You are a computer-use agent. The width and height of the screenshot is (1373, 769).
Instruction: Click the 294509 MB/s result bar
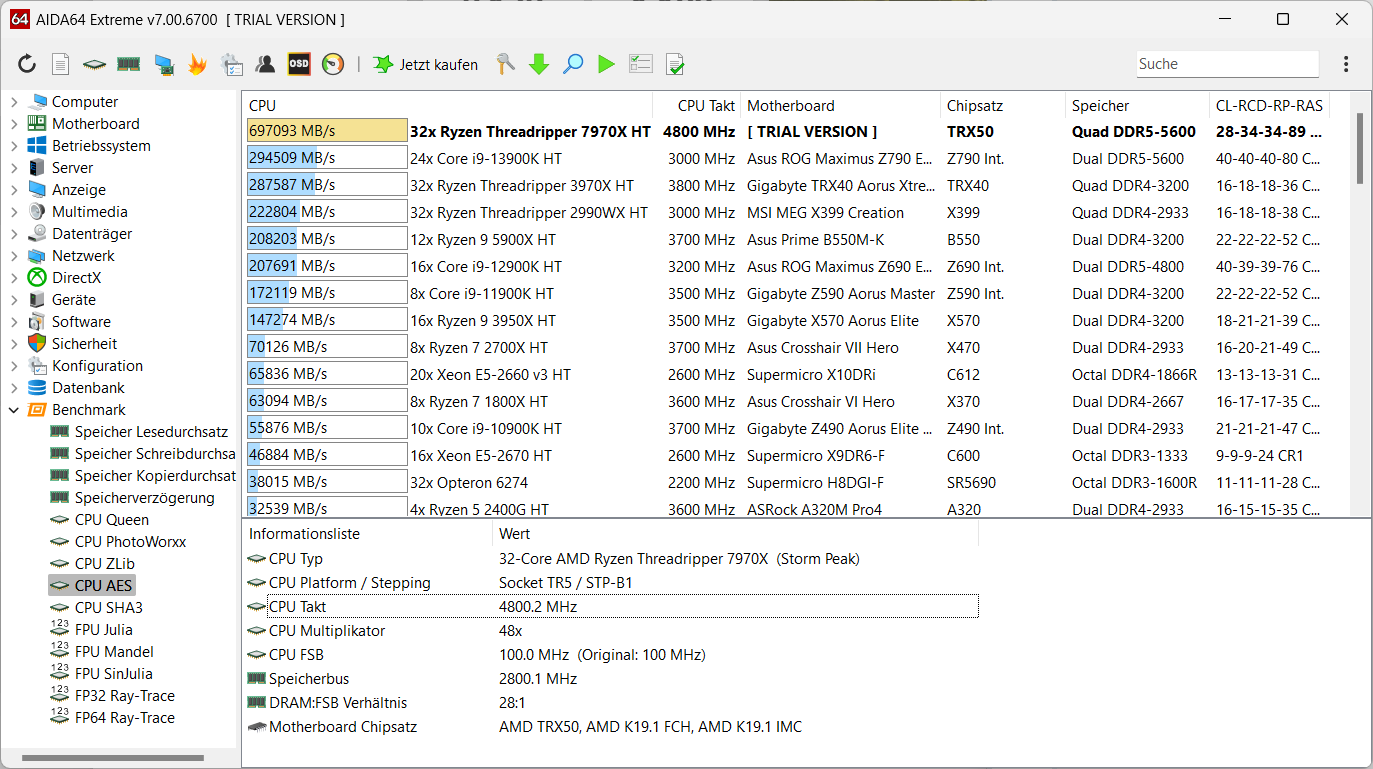pos(327,158)
